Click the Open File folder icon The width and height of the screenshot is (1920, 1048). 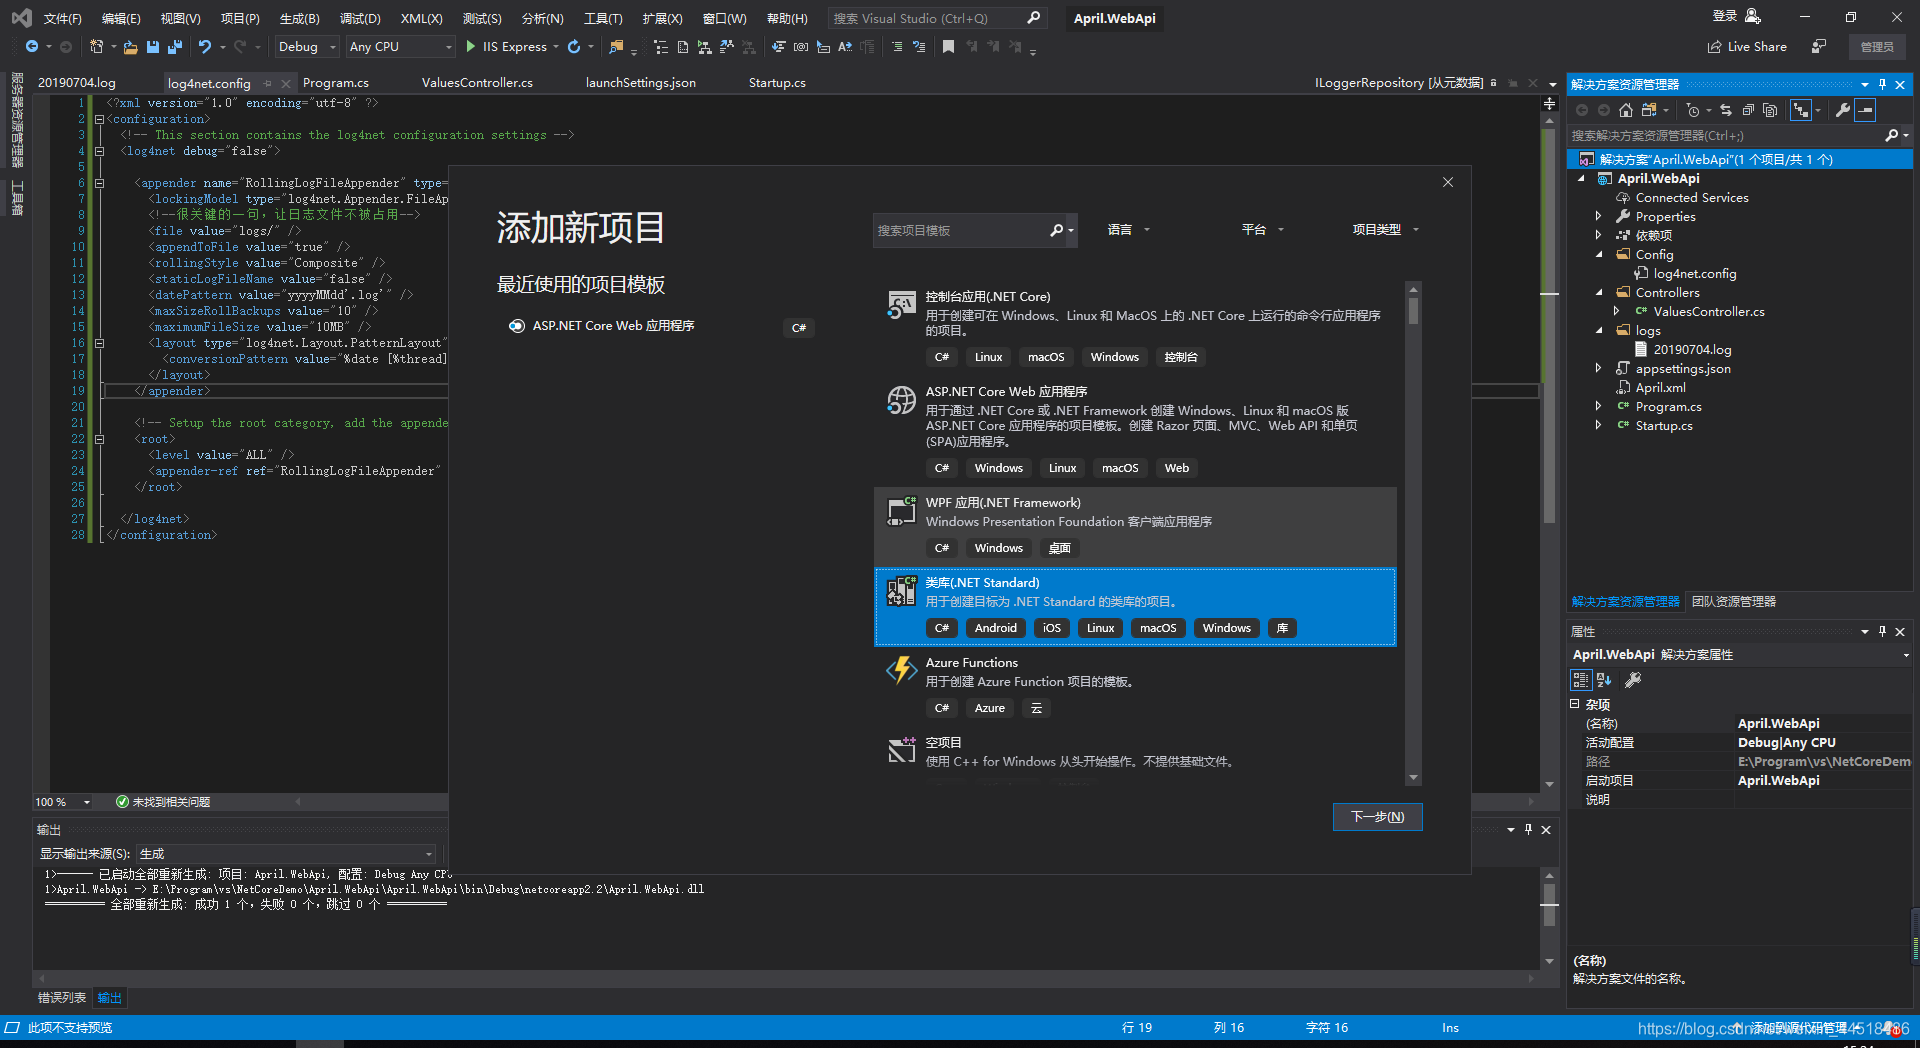(130, 47)
